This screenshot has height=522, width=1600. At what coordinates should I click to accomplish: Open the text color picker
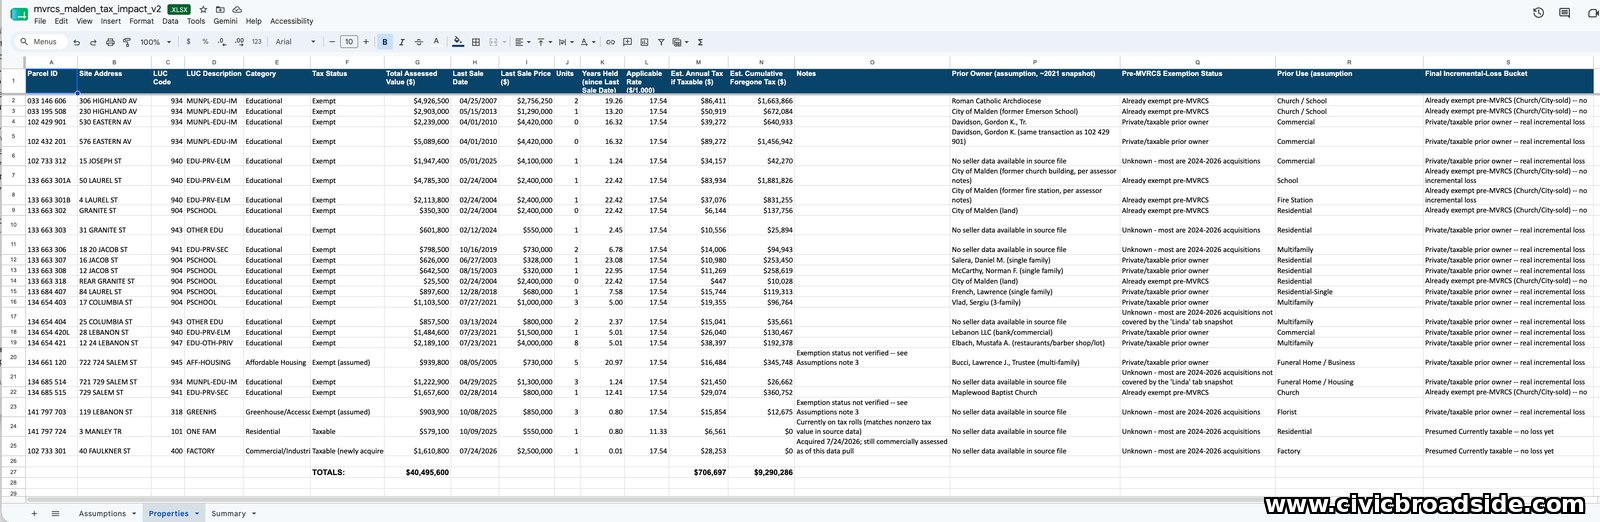pos(436,42)
